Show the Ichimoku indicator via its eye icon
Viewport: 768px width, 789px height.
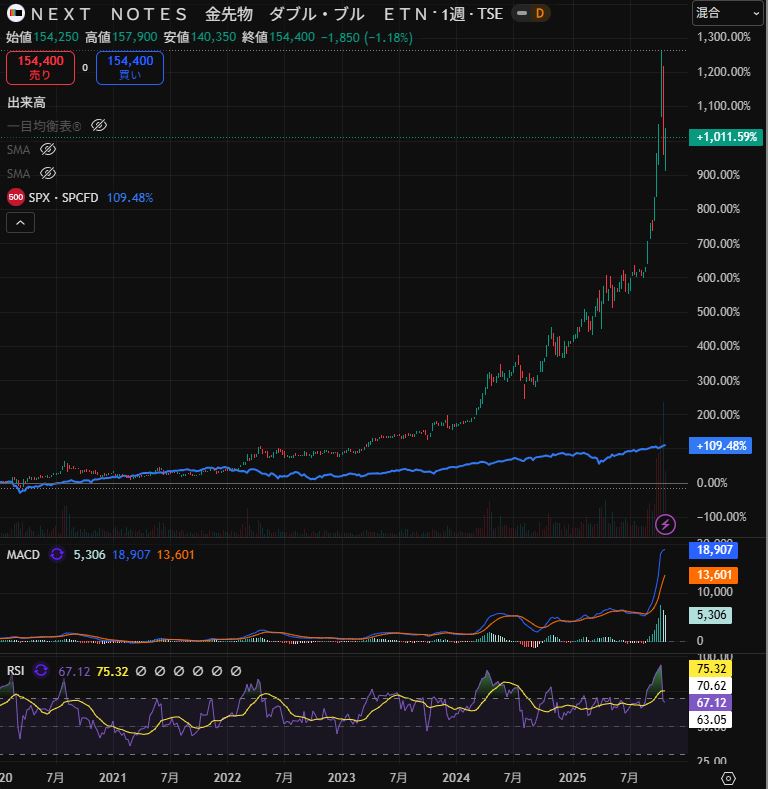(98, 125)
